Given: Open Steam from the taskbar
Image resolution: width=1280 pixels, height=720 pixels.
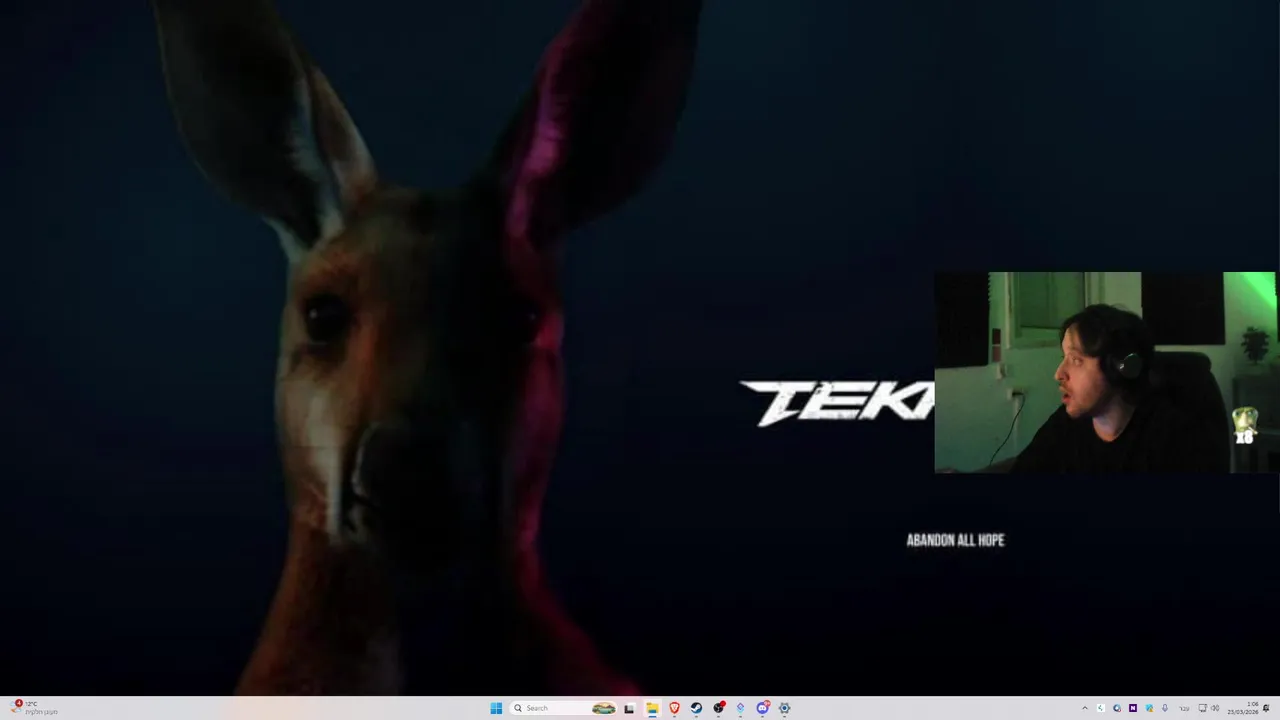Looking at the screenshot, I should [x=696, y=708].
